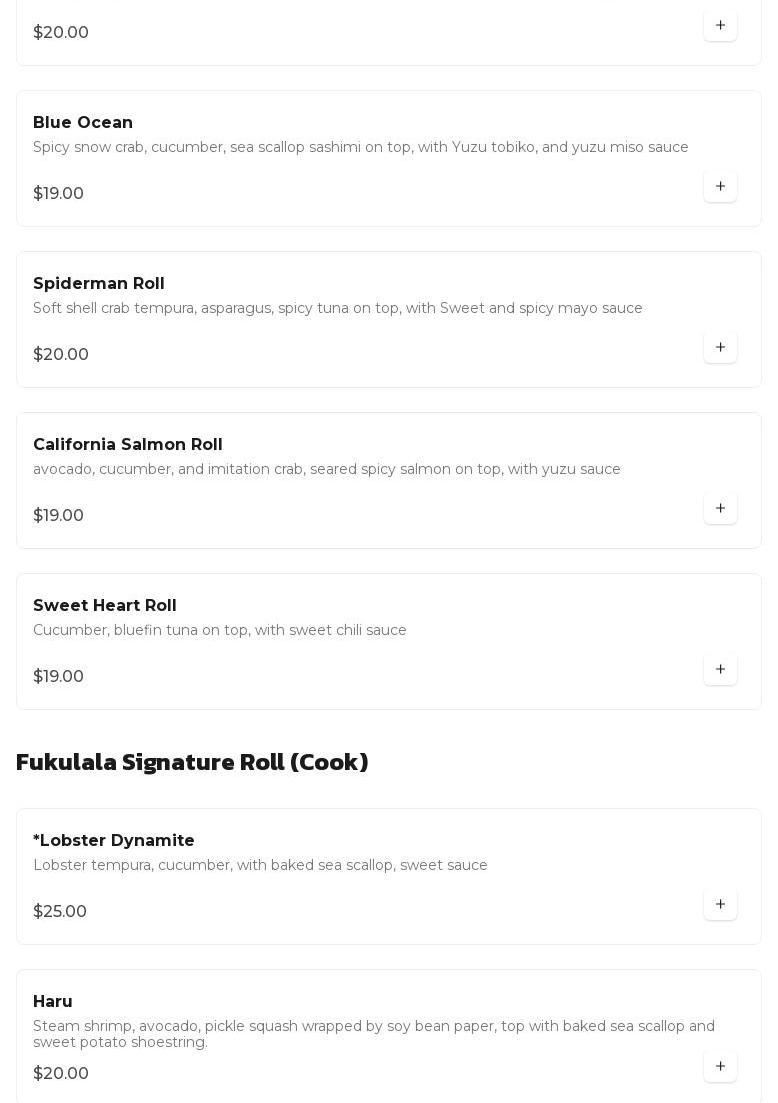778x1103 pixels.
Task: Open the Haru item title
Action: [53, 1002]
